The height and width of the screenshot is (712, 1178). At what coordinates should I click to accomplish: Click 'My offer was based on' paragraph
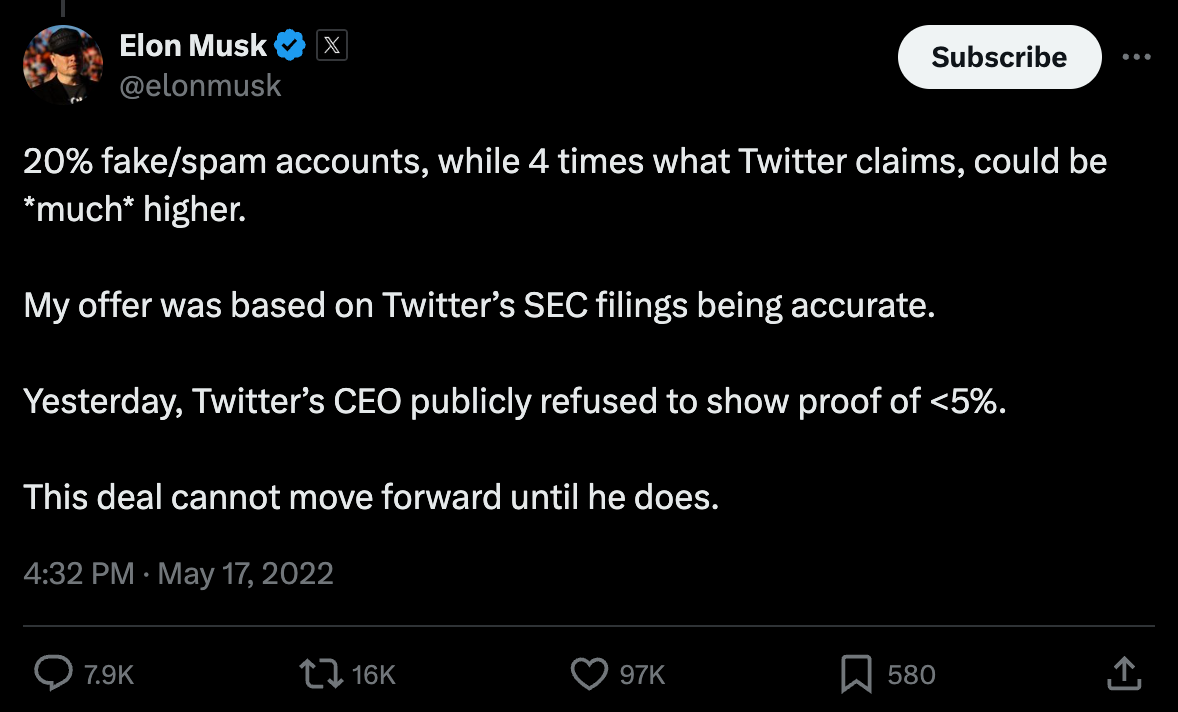pos(479,305)
